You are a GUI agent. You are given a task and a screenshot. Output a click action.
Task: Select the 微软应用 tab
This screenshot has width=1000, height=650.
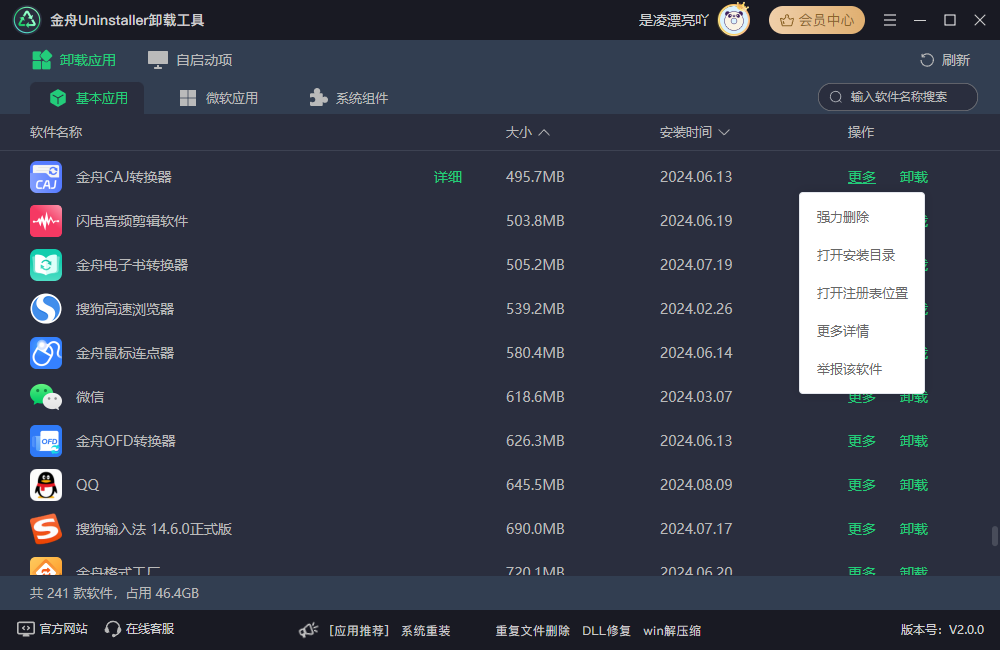click(x=219, y=98)
